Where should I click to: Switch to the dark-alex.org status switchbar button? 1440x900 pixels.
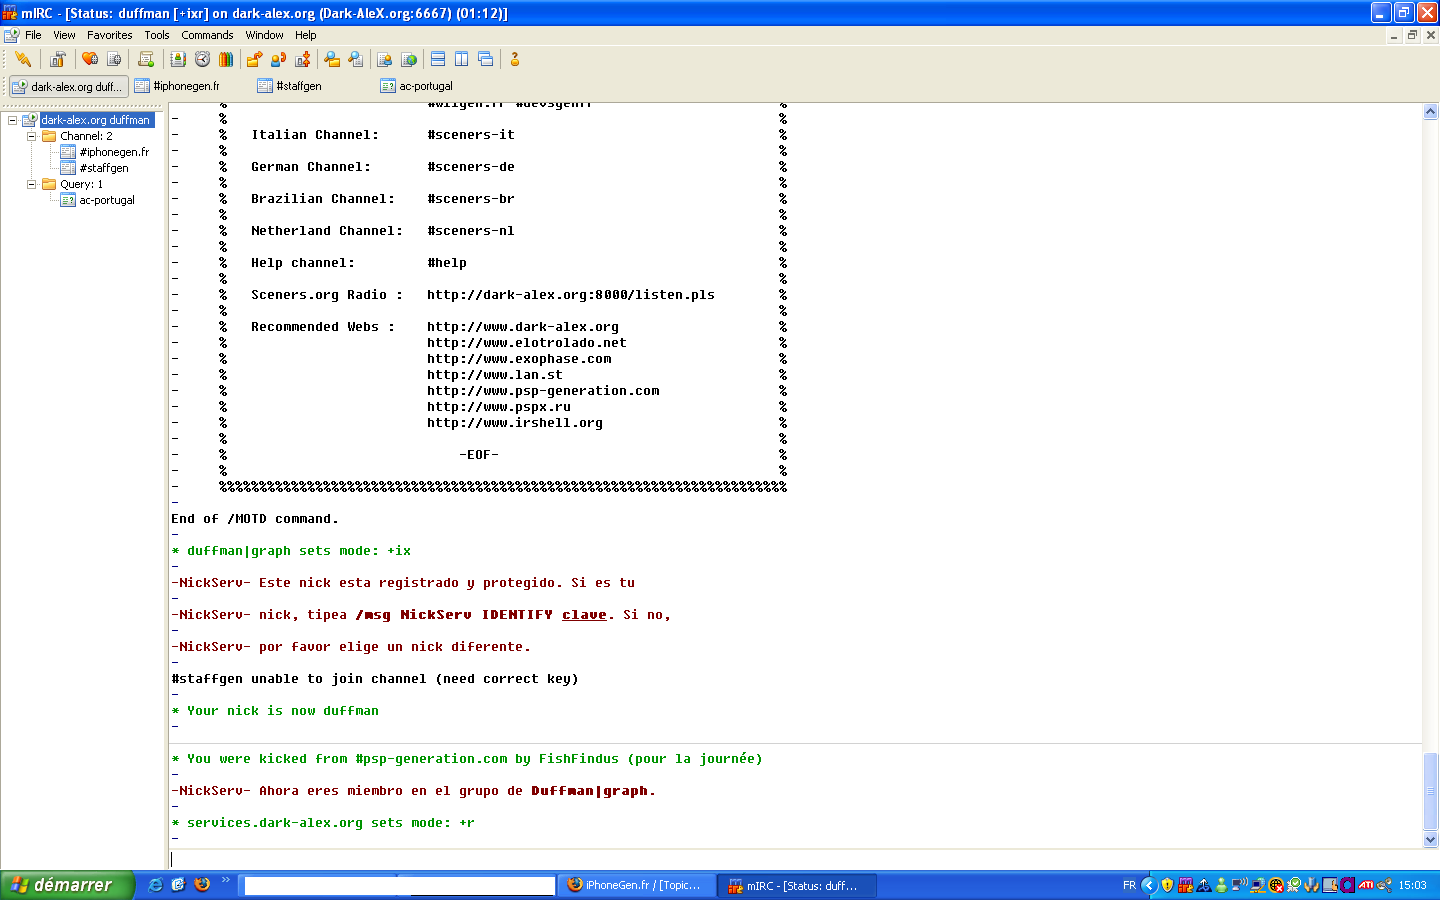[69, 87]
